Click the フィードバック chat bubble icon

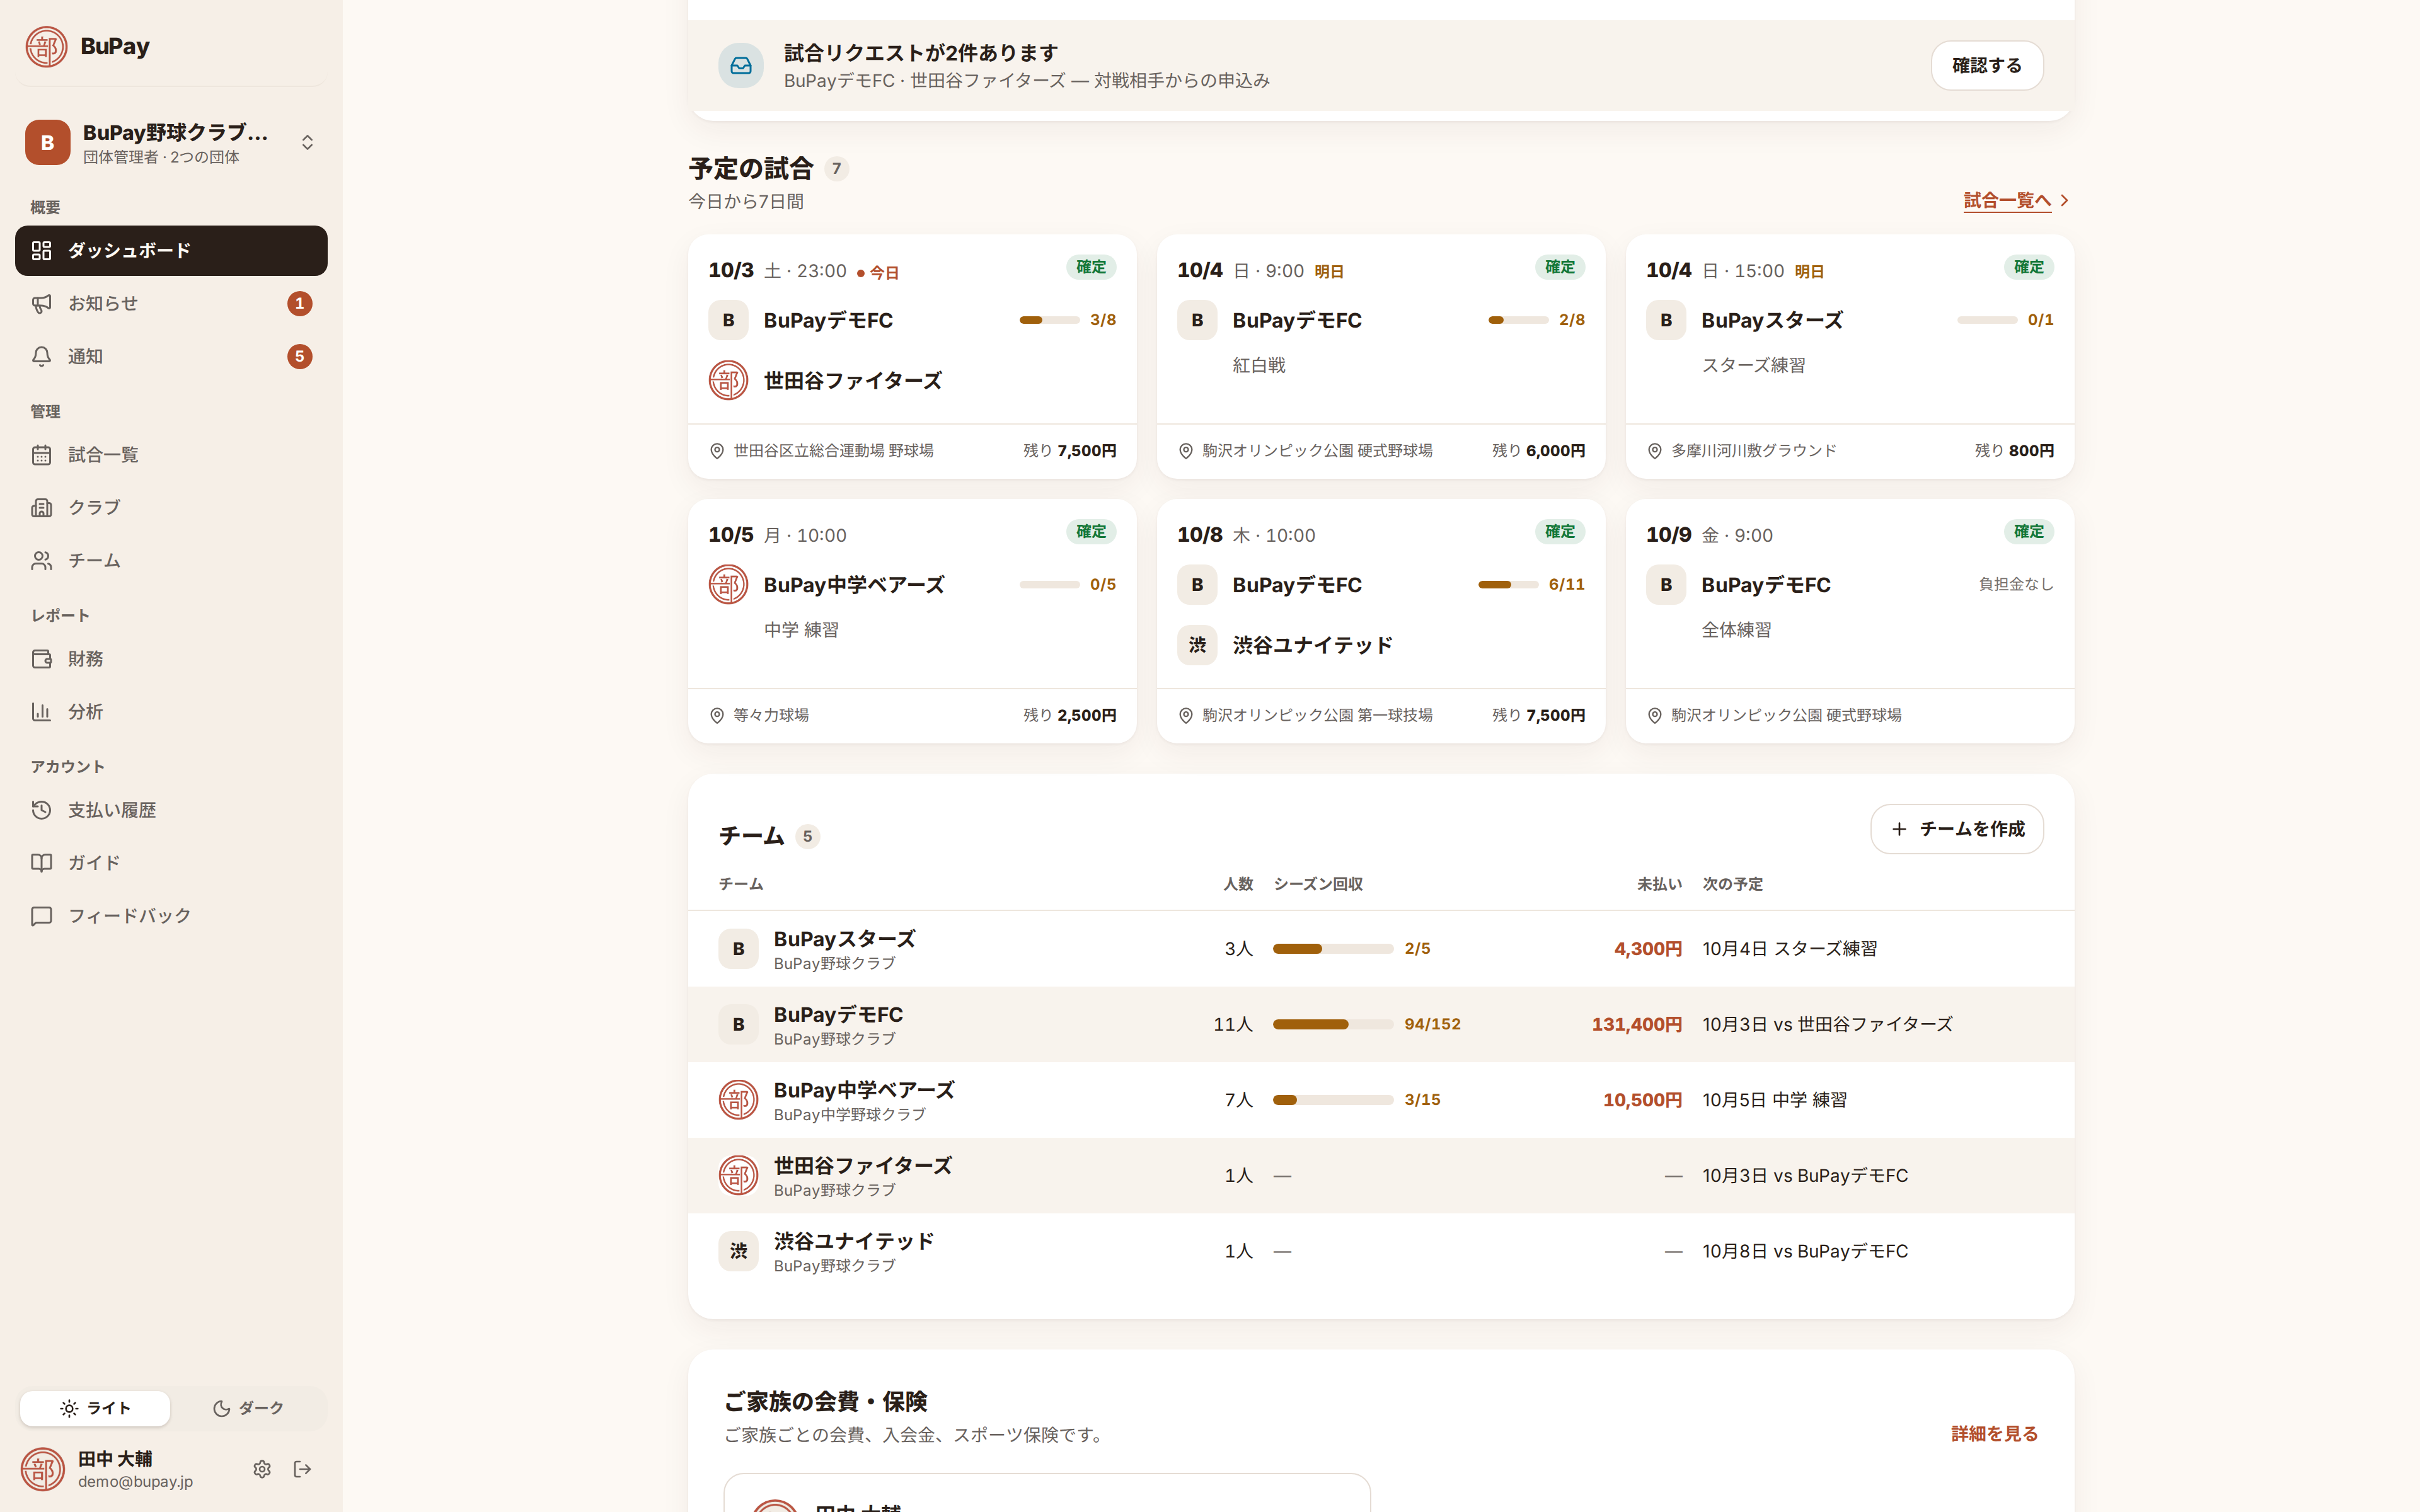point(41,916)
